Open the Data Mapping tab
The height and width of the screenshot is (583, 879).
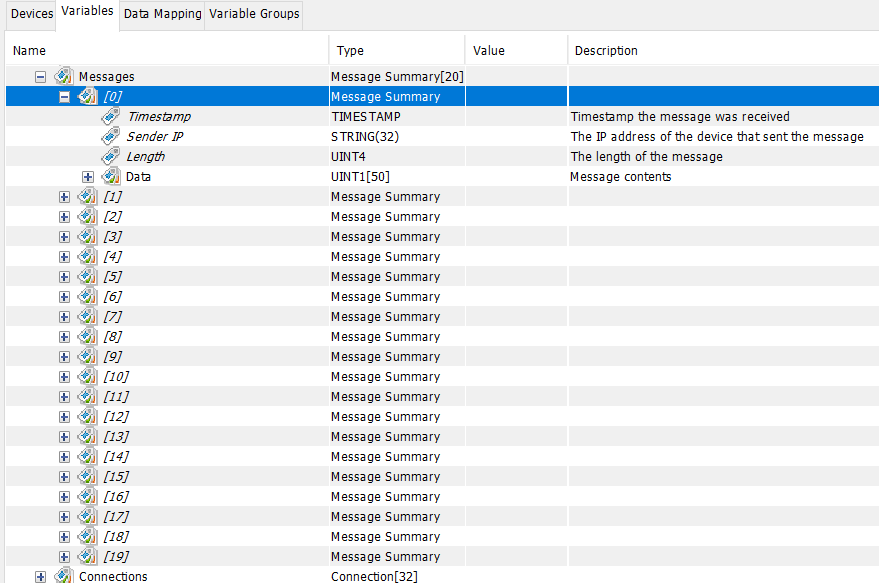coord(162,14)
